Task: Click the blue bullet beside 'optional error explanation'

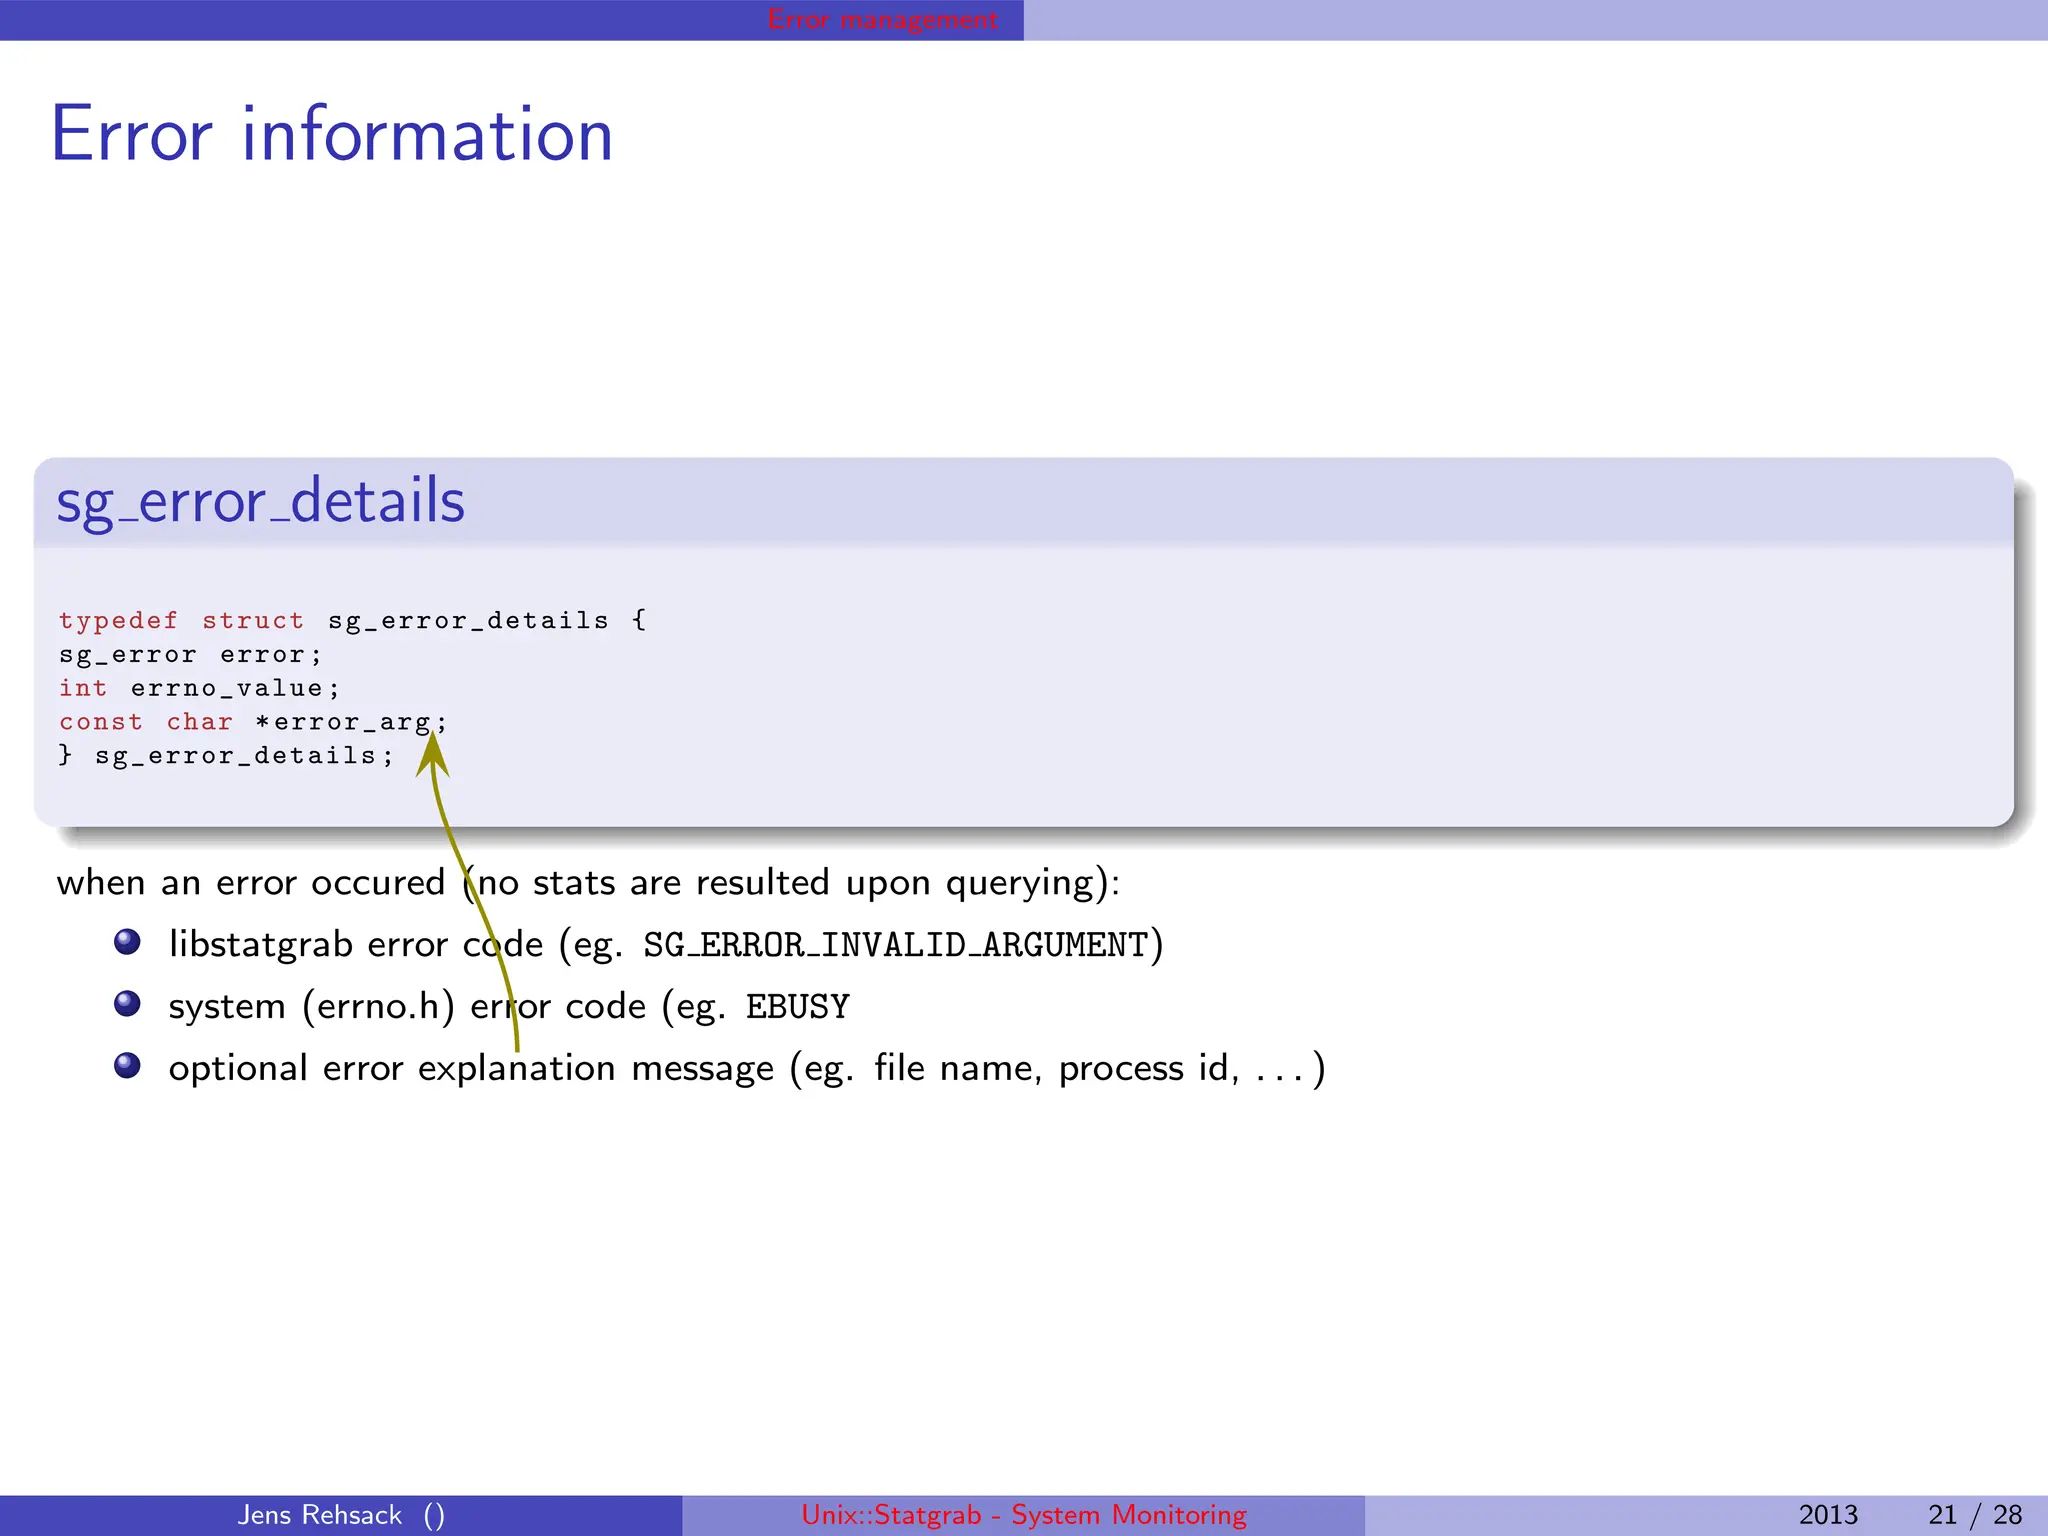Action: [127, 1065]
